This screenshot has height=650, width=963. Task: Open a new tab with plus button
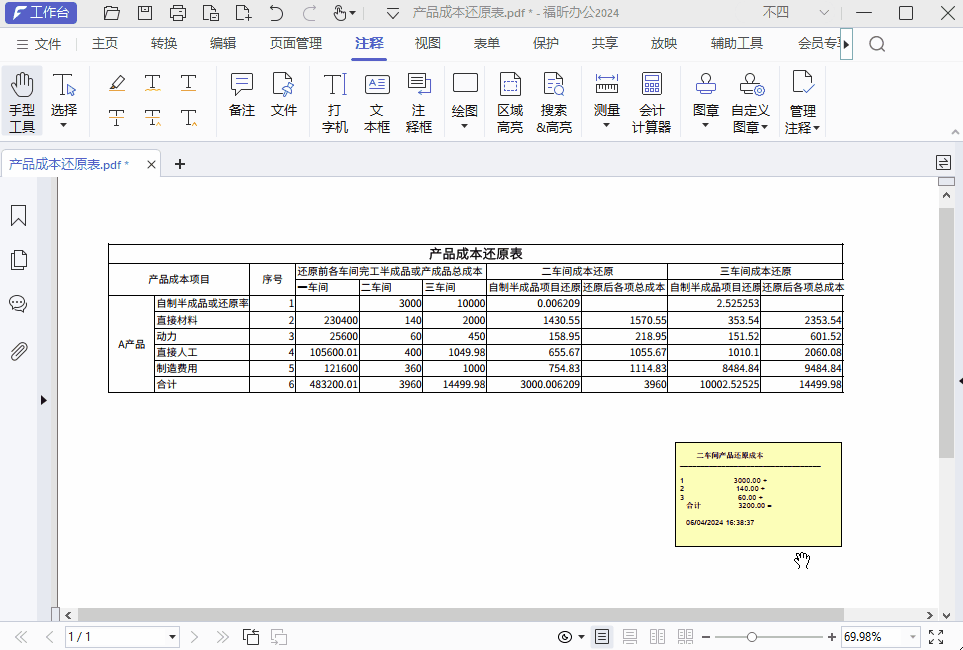(x=180, y=165)
